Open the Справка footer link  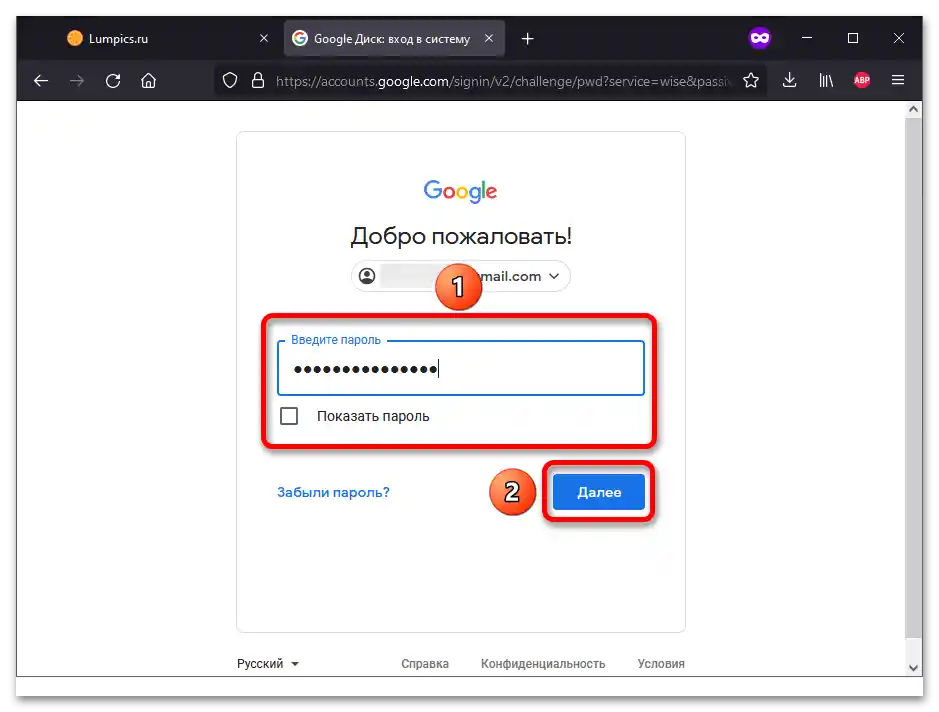(425, 663)
